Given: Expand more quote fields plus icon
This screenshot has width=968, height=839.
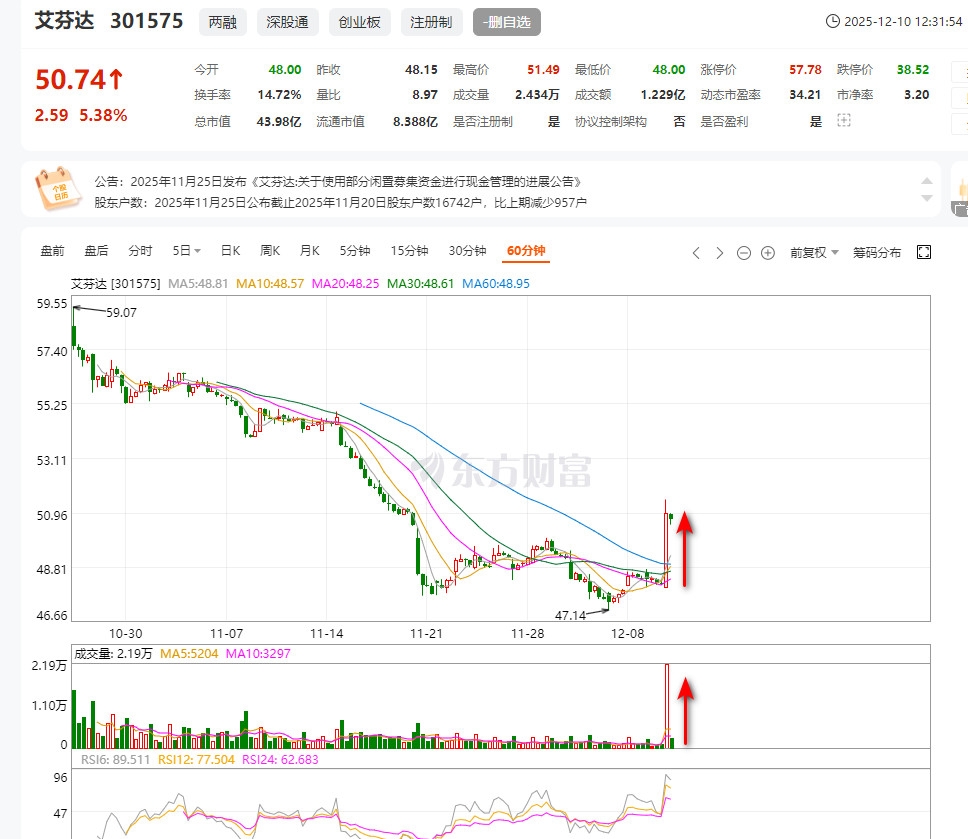Looking at the screenshot, I should pyautogui.click(x=843, y=120).
